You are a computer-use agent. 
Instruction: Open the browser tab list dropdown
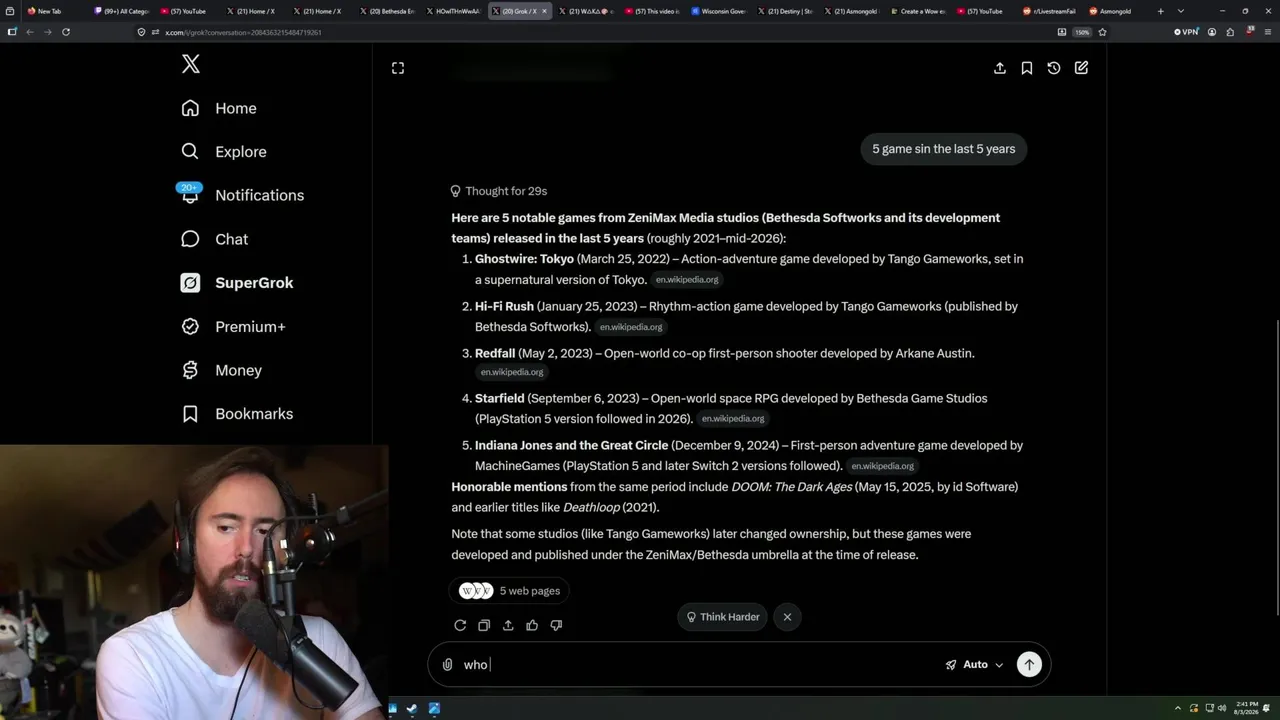[1181, 11]
